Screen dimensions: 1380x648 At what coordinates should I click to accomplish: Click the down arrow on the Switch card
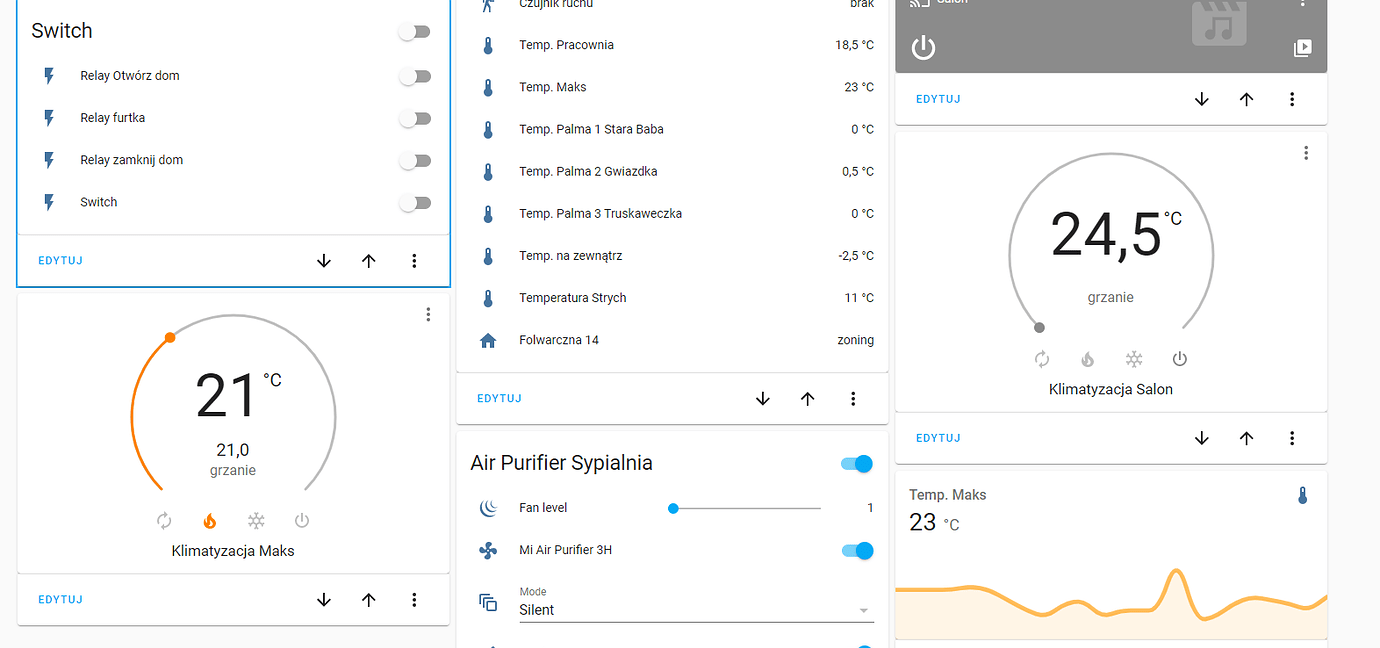(x=323, y=260)
